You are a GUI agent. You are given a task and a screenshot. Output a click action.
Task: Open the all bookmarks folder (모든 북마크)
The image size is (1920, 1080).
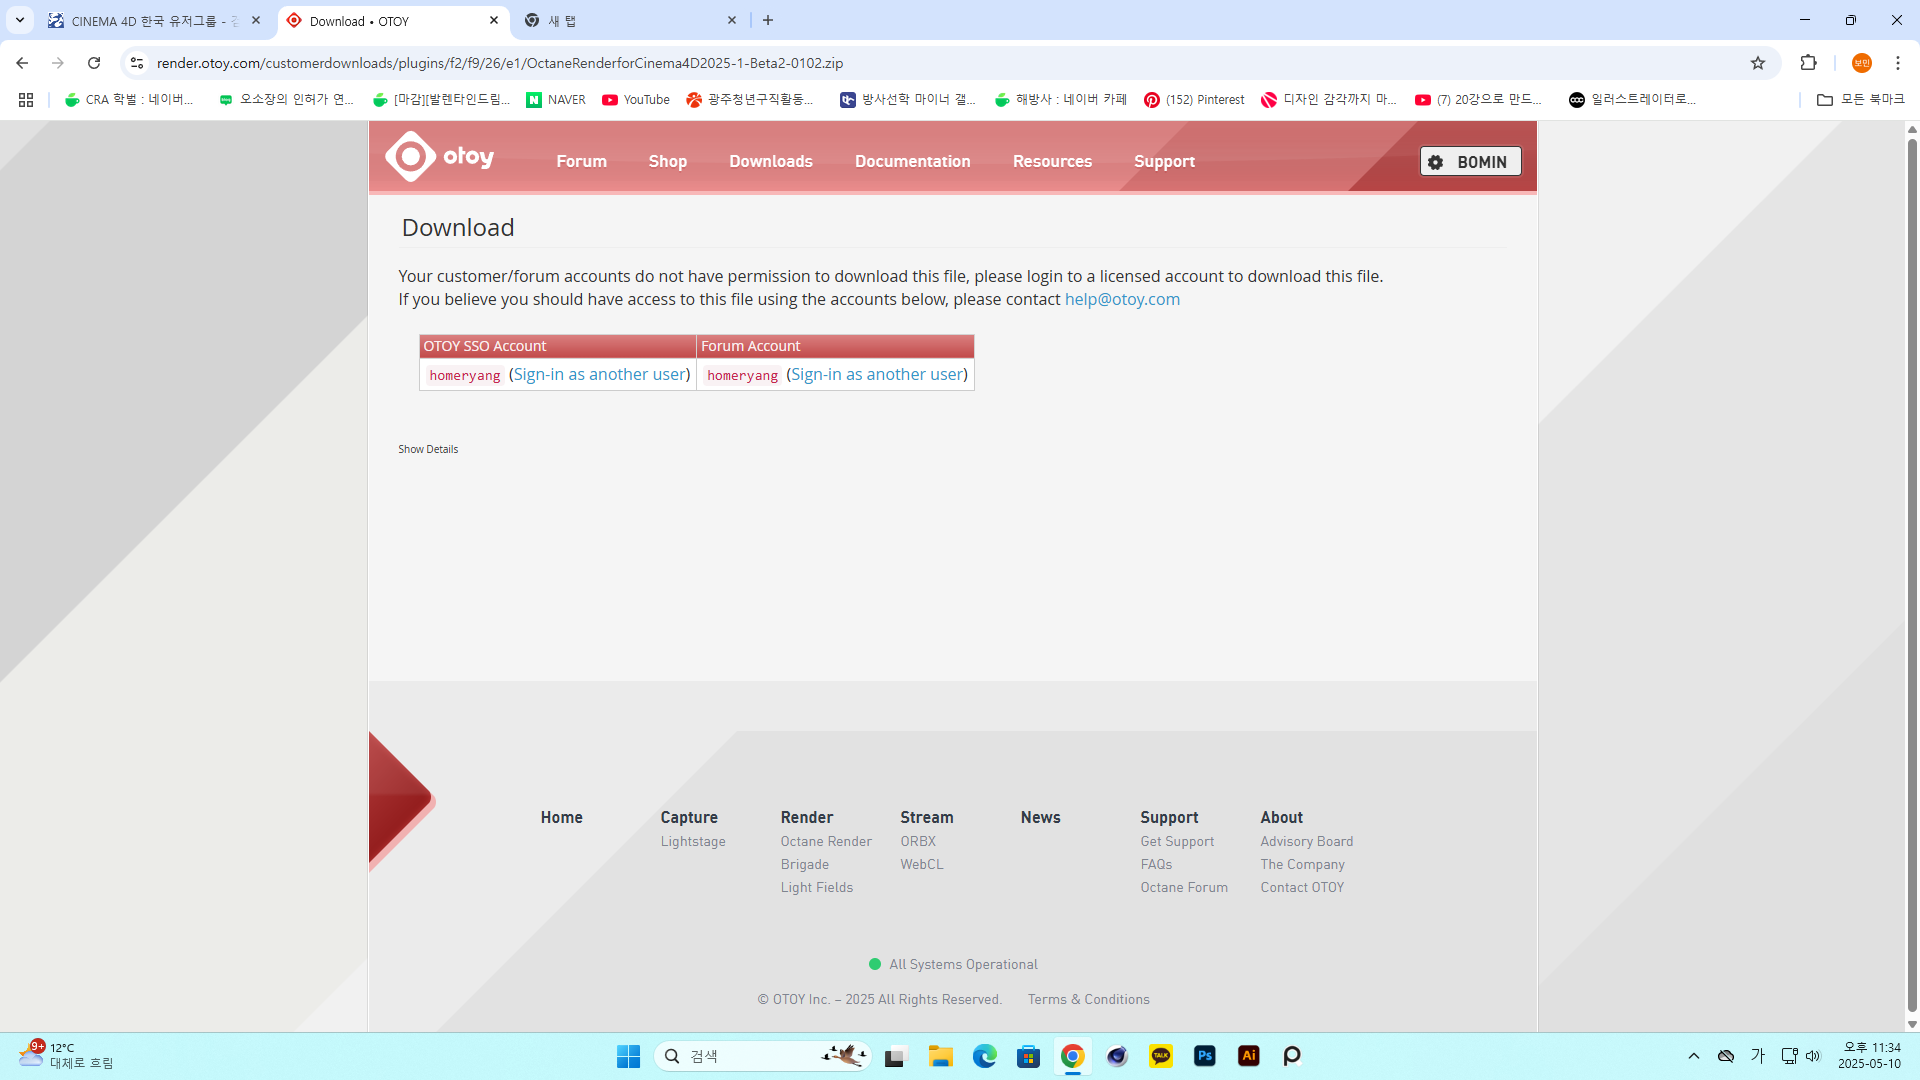coord(1861,100)
